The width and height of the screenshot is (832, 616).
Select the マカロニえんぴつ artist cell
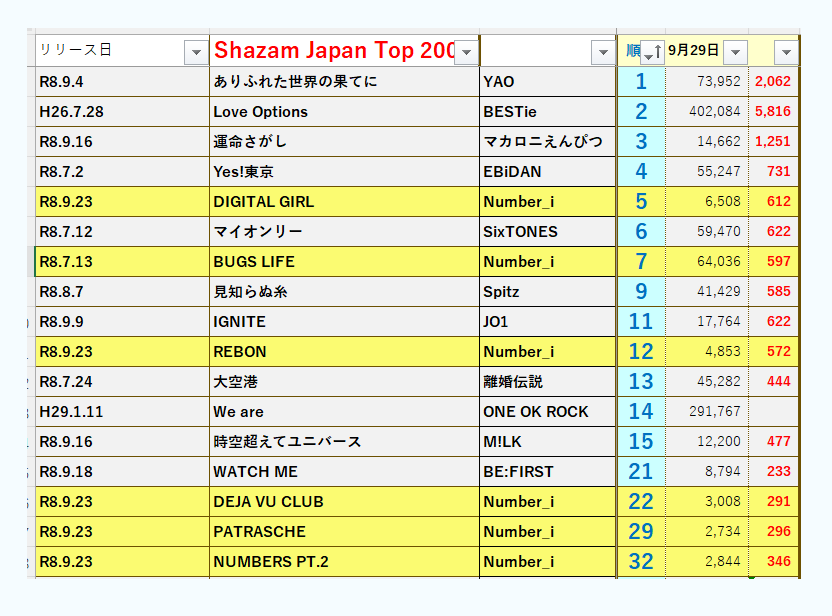tap(548, 142)
